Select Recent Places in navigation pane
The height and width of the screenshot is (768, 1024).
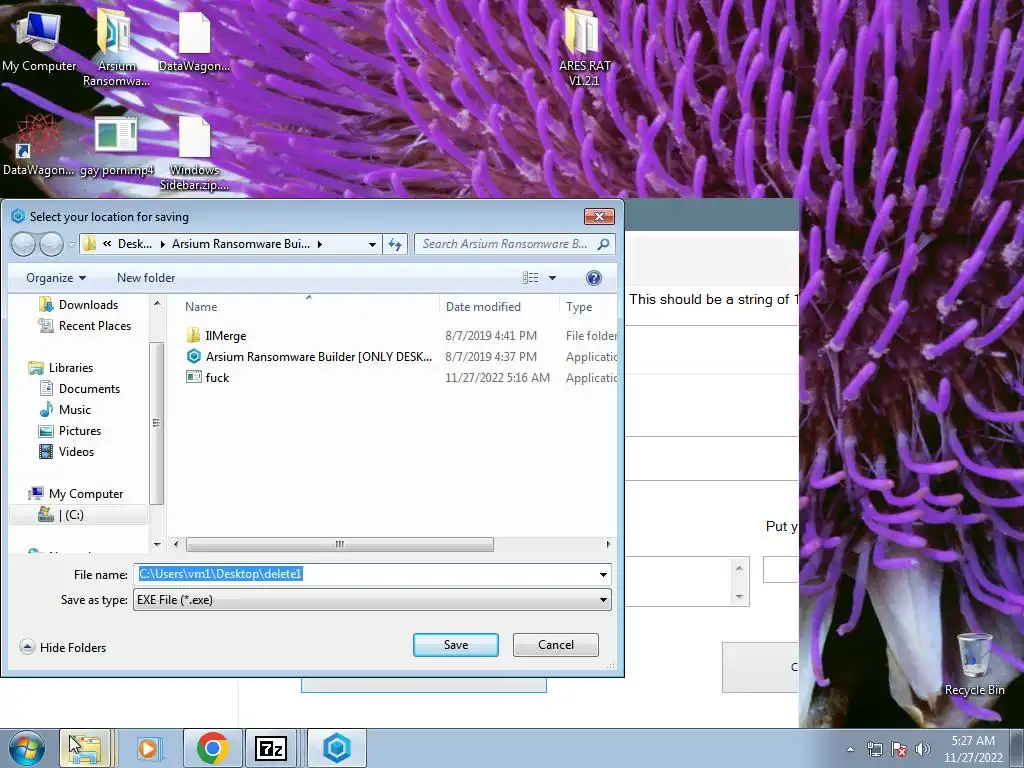point(86,326)
